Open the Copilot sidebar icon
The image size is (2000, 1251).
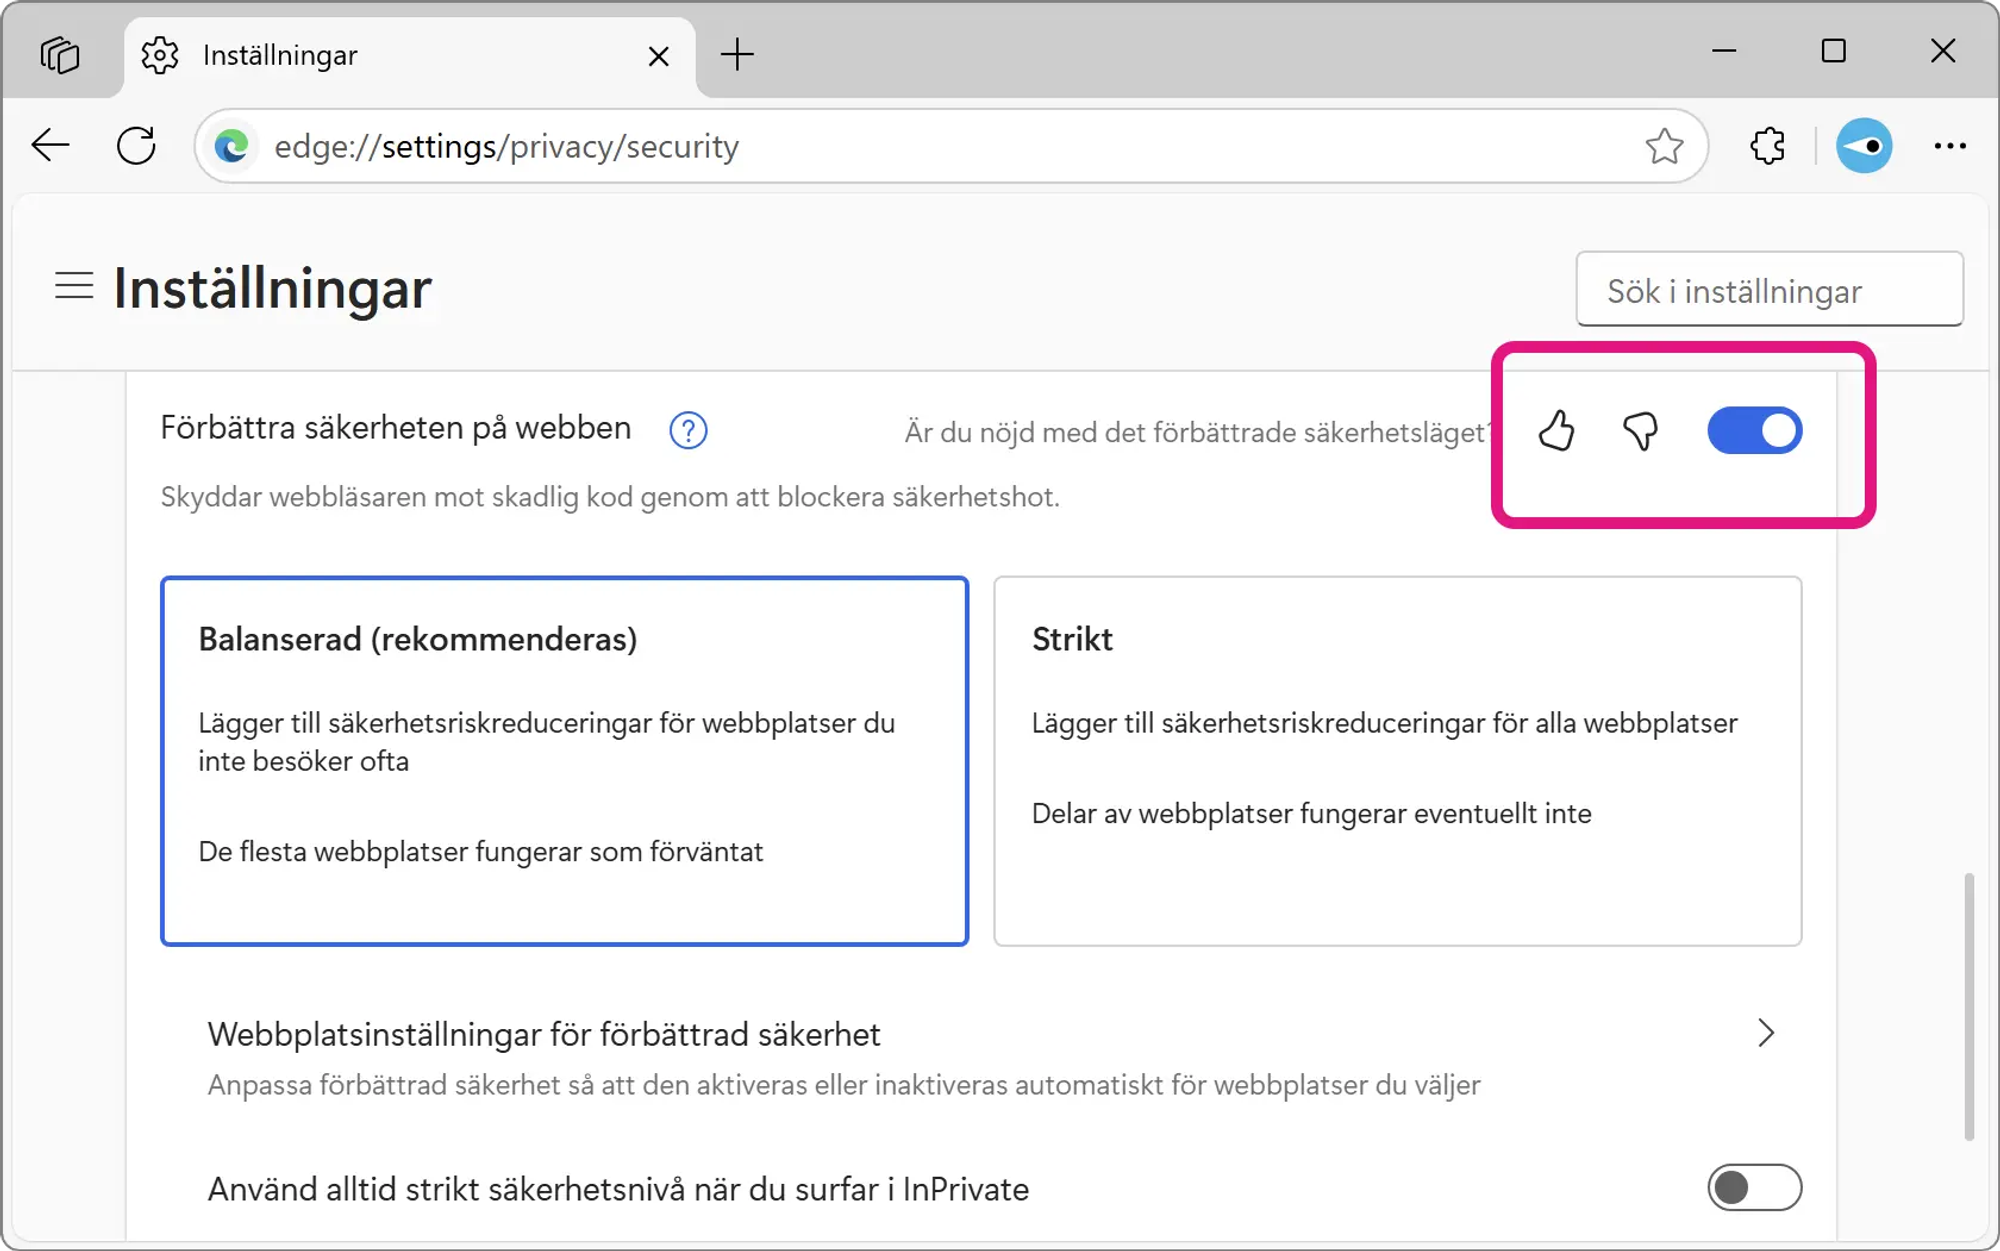click(1864, 147)
